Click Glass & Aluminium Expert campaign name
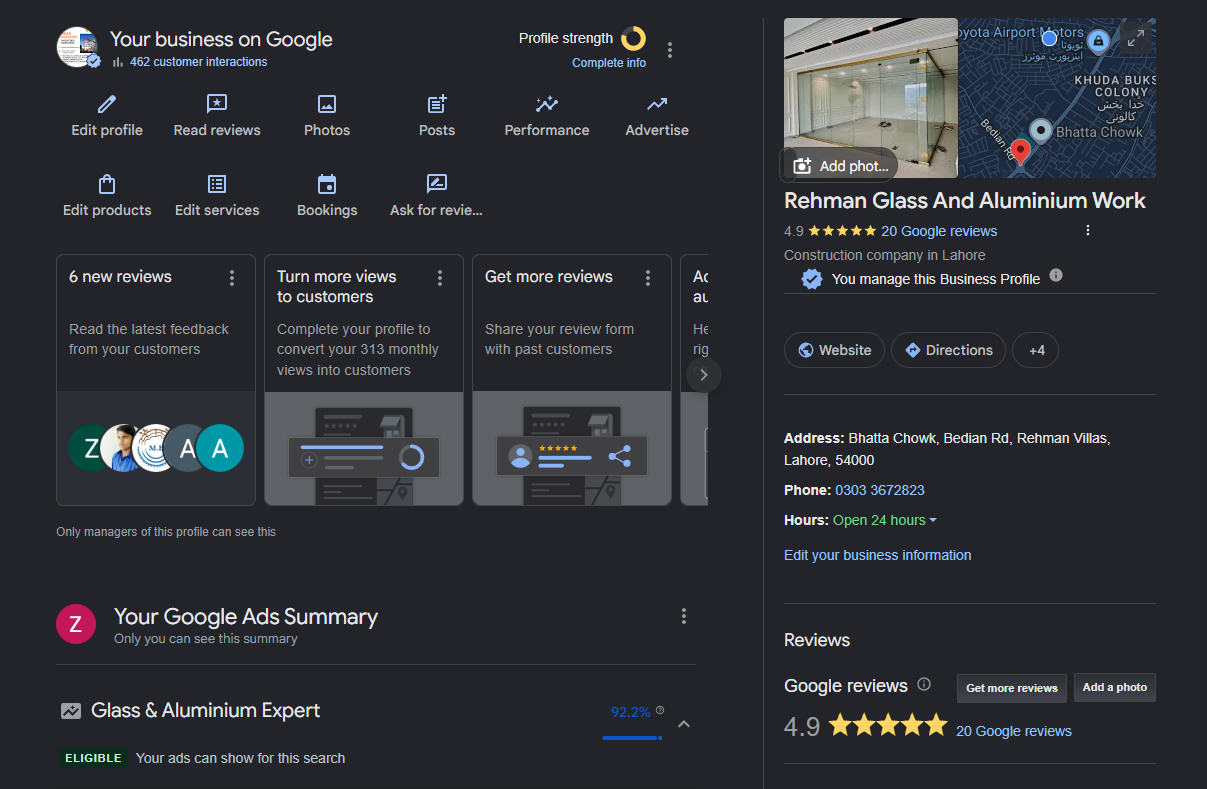The width and height of the screenshot is (1207, 789). coord(206,711)
